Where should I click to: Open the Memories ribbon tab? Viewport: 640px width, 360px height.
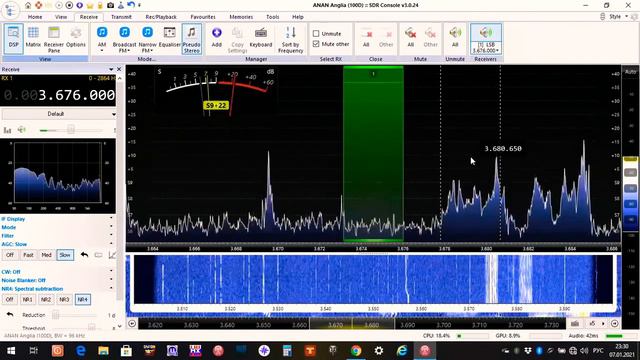[241, 17]
